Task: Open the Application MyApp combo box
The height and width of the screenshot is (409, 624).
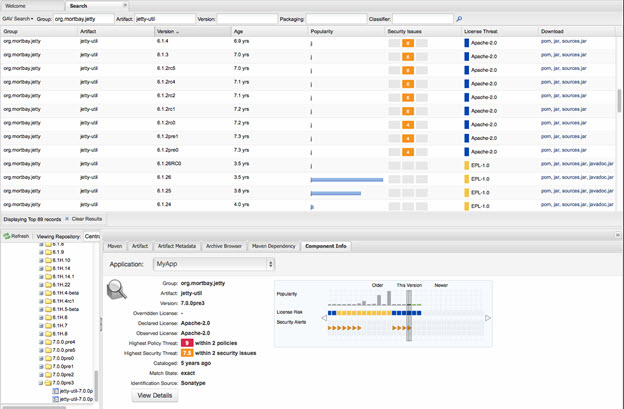Action: [213, 264]
